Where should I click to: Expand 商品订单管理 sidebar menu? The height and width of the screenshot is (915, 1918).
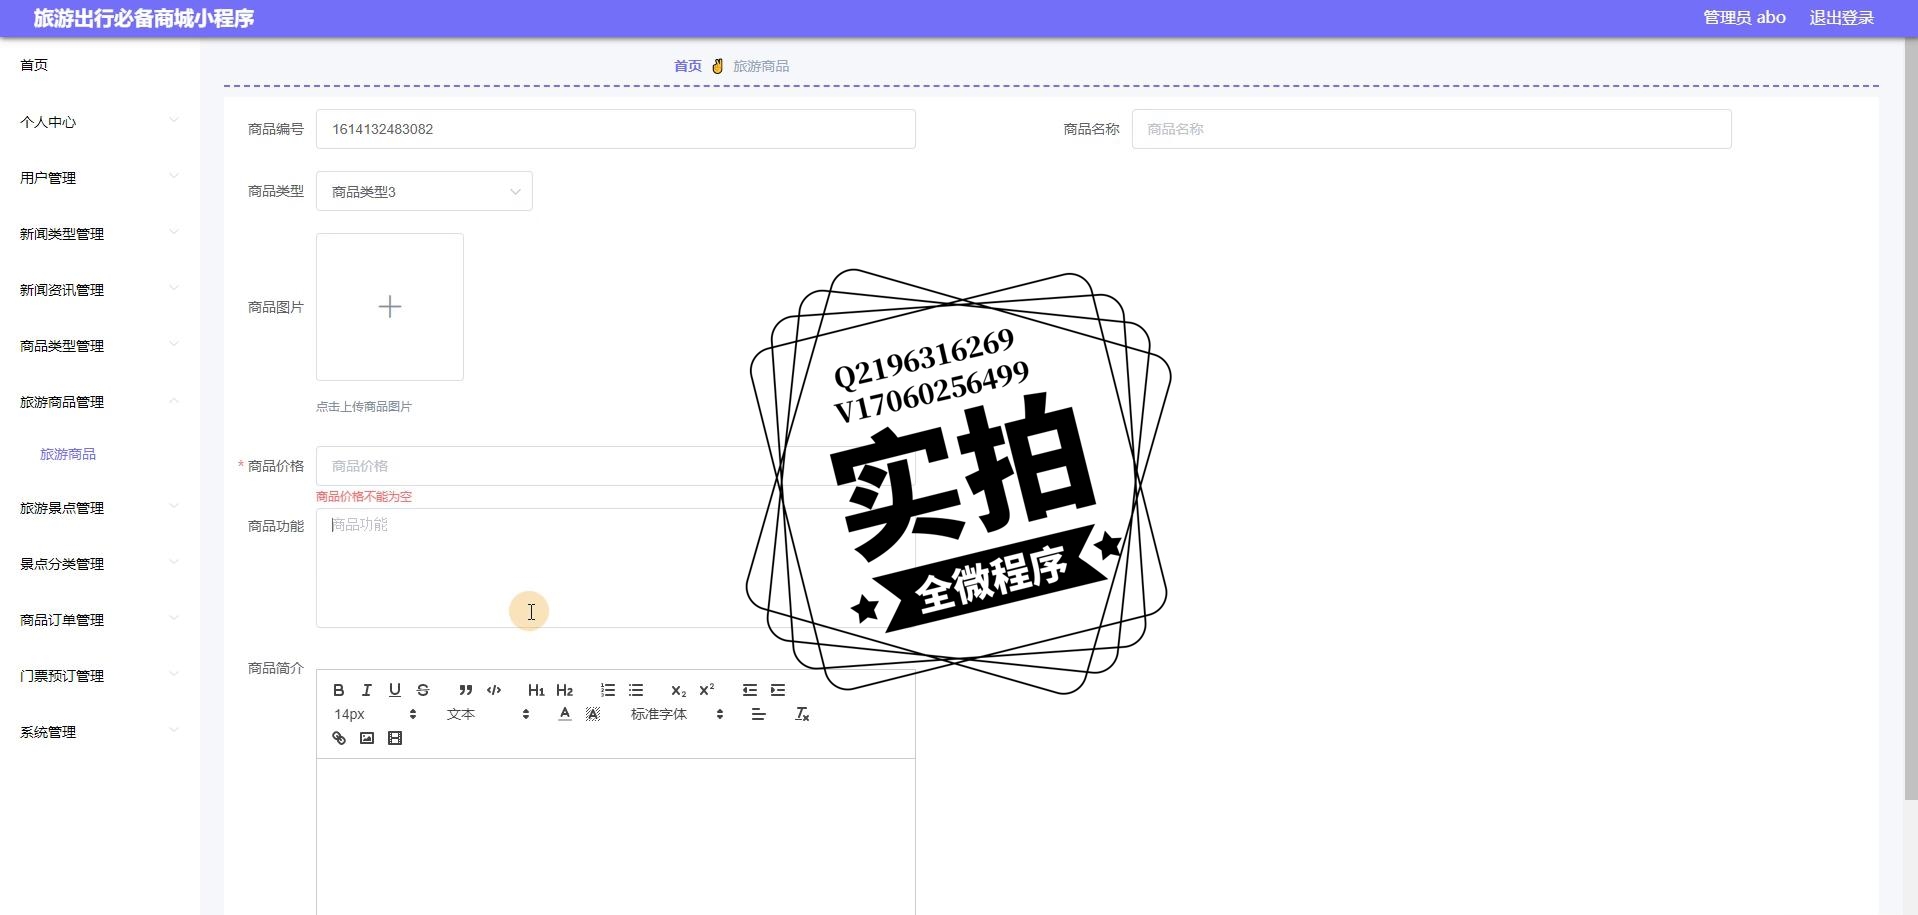click(100, 620)
